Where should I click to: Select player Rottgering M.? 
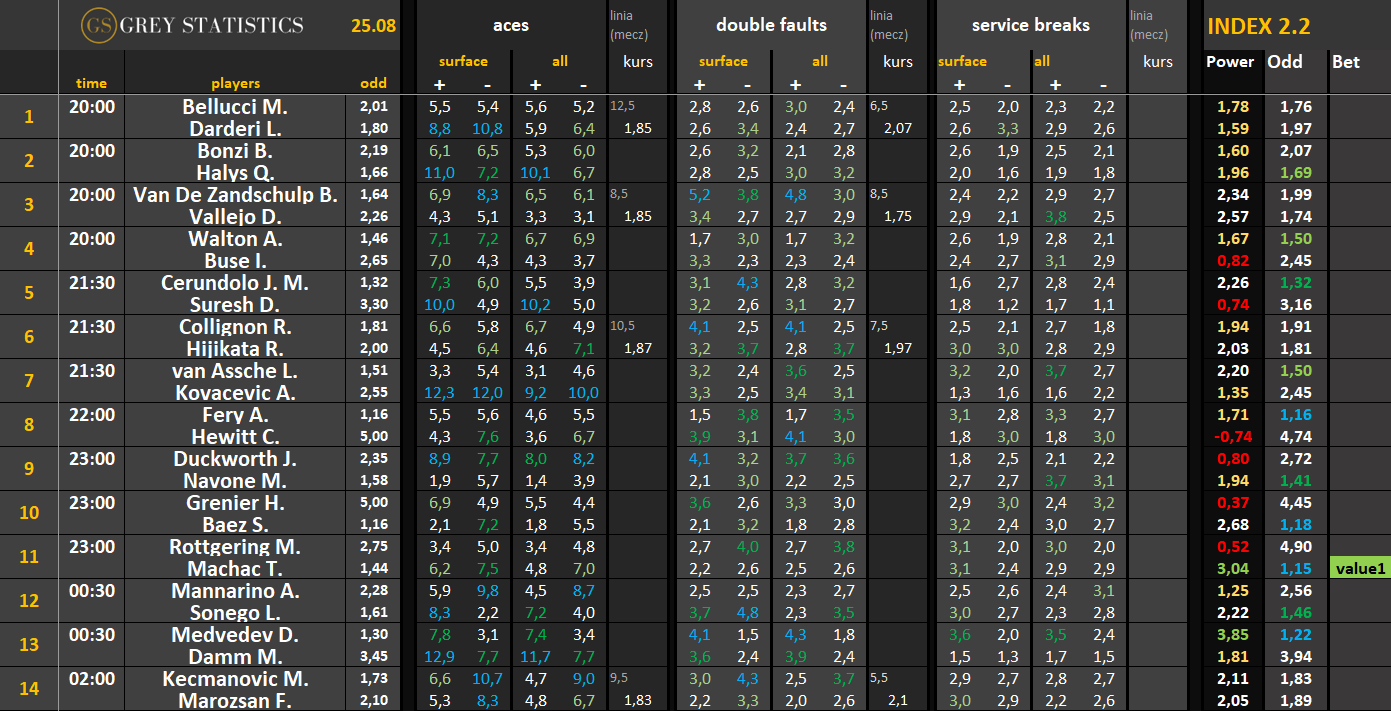(x=235, y=546)
